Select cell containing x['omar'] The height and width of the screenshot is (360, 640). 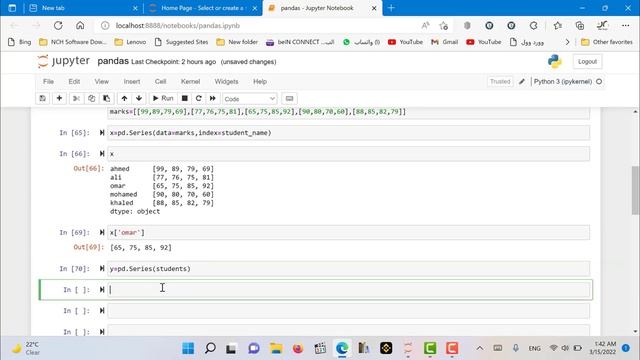click(x=349, y=233)
